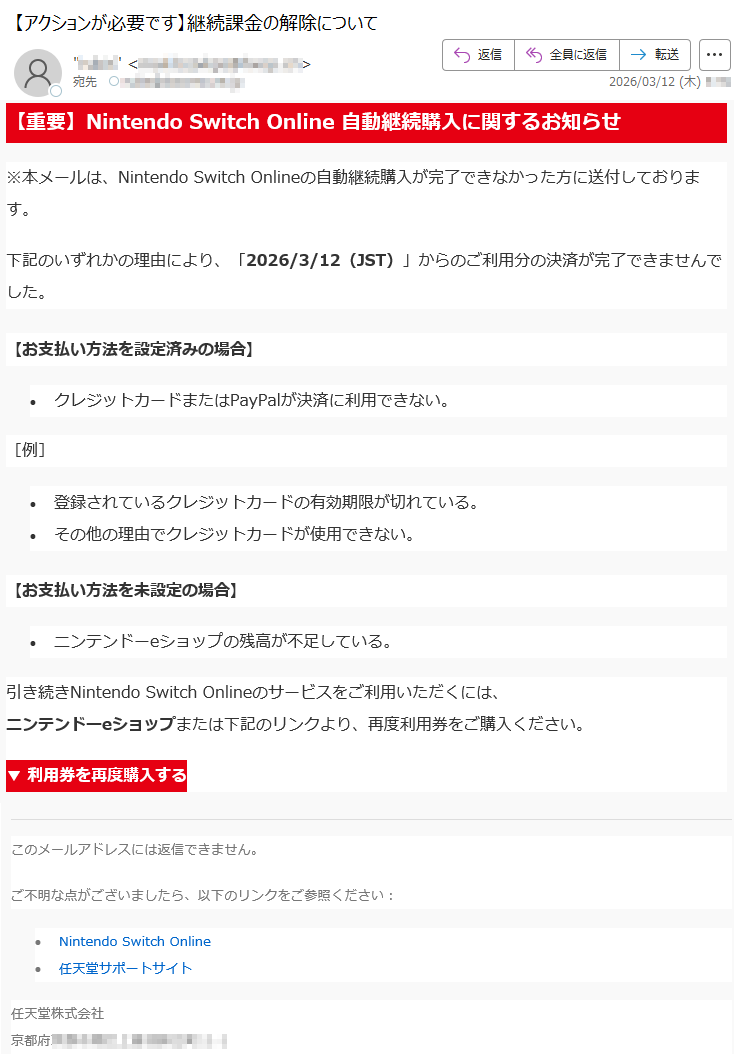Click the 全員に返信 button
The height and width of the screenshot is (1054, 734).
(x=567, y=54)
